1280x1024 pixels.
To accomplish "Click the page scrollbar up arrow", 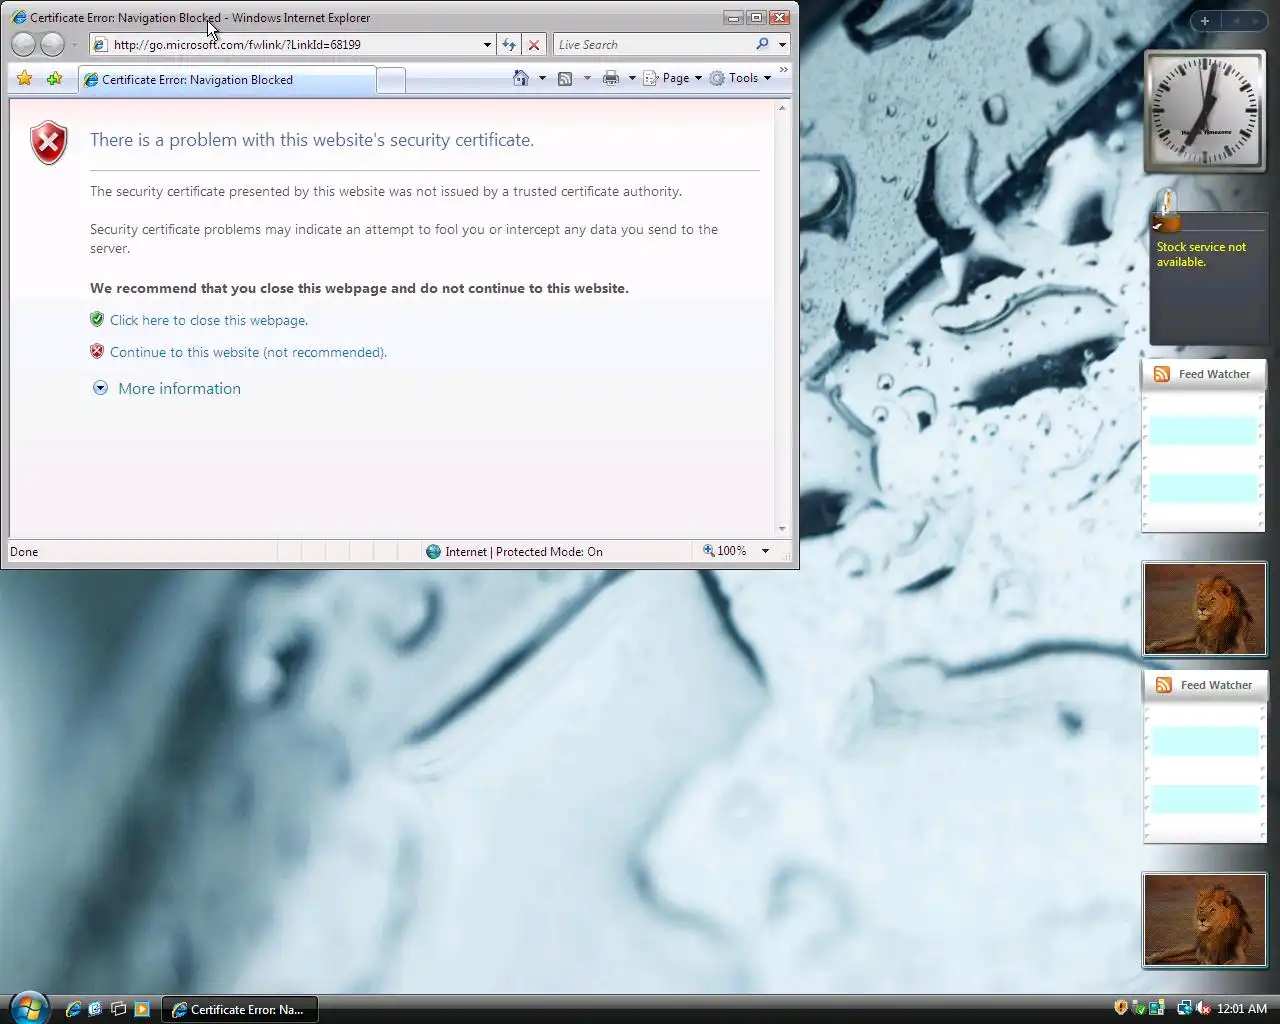I will click(782, 107).
